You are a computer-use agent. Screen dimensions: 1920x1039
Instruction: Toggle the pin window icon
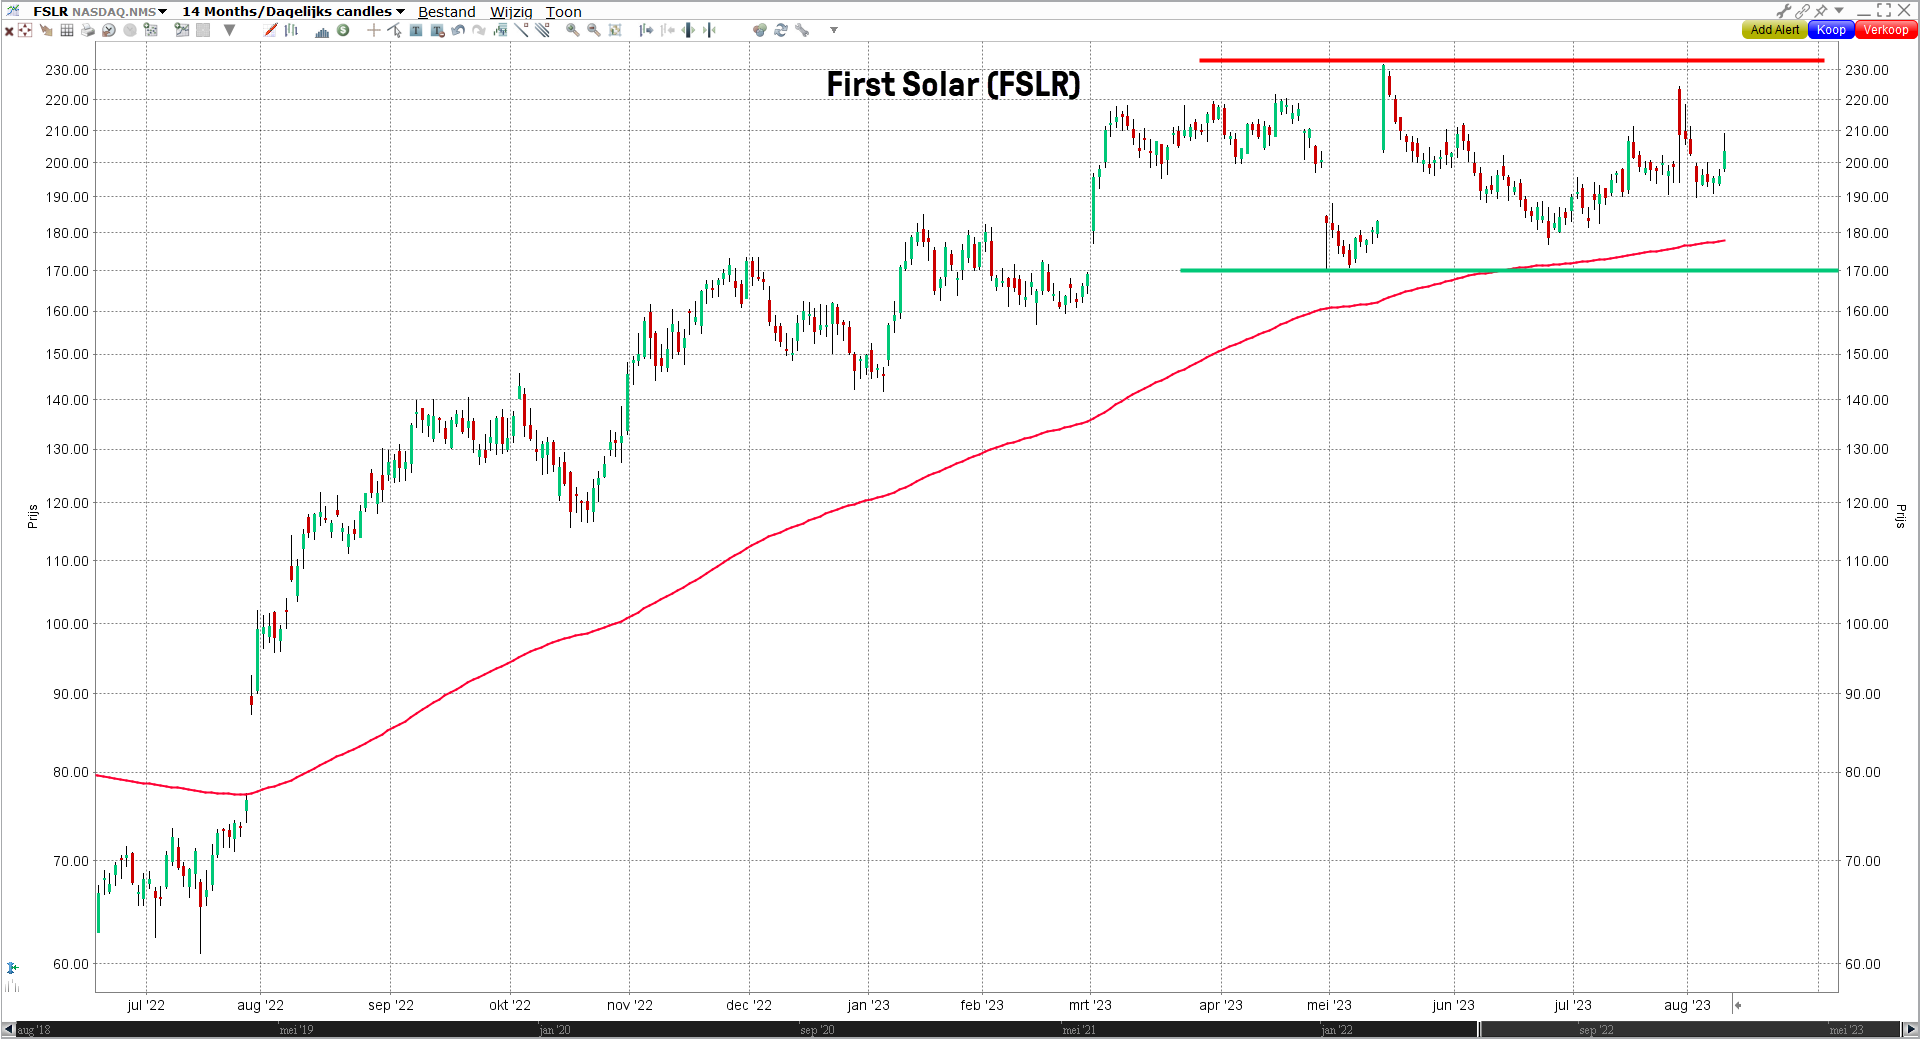[1822, 11]
